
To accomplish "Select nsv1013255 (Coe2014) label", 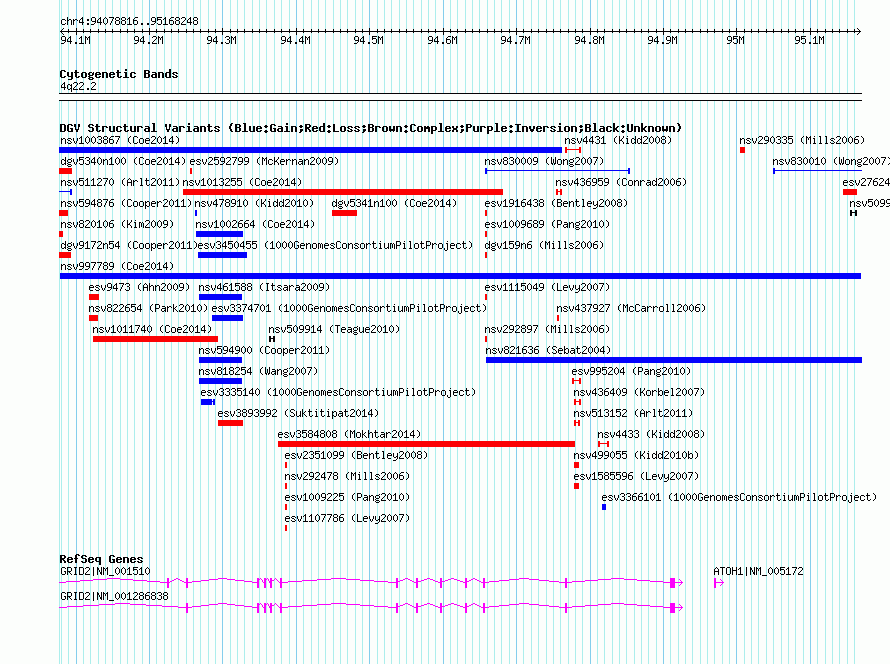I will coord(242,182).
